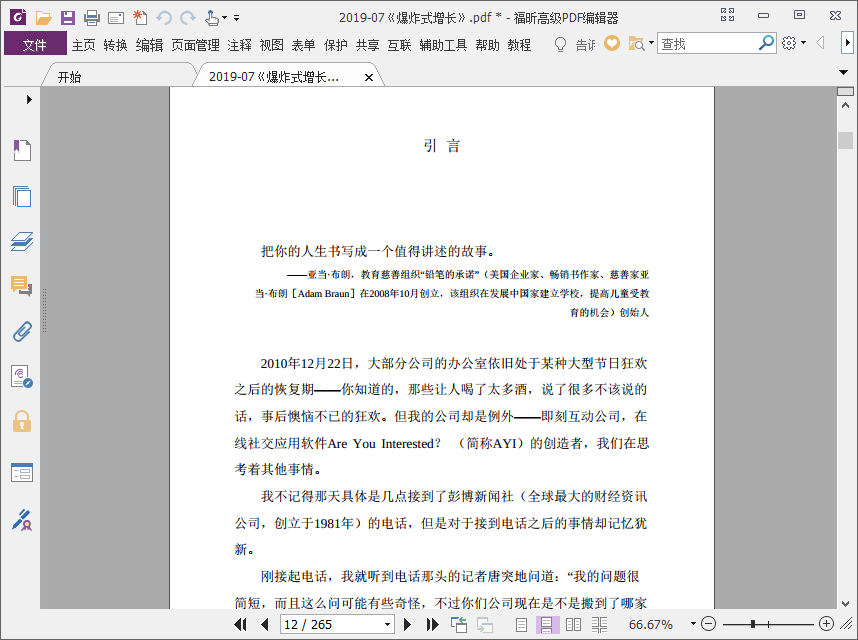Open the quick access toolbar customize arrow

point(236,18)
